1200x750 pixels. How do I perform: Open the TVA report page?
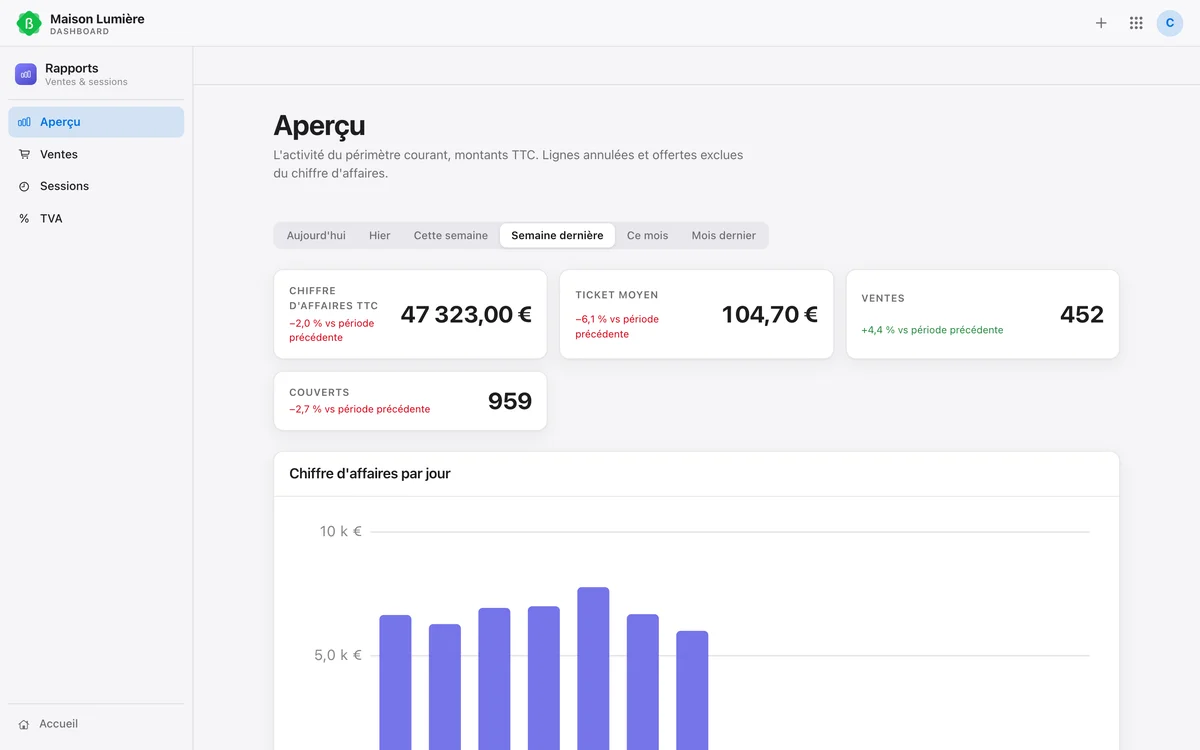coord(96,218)
